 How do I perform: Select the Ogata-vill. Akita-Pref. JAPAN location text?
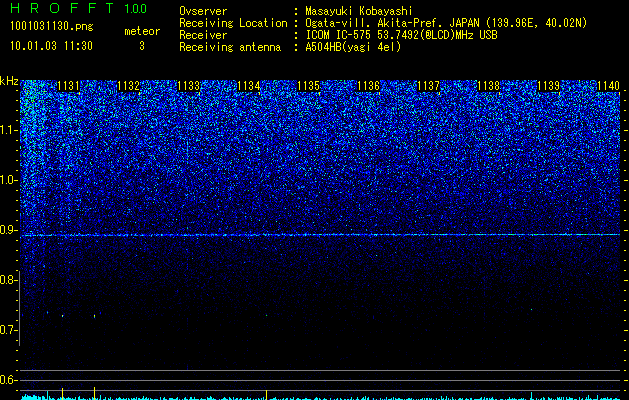(446, 23)
